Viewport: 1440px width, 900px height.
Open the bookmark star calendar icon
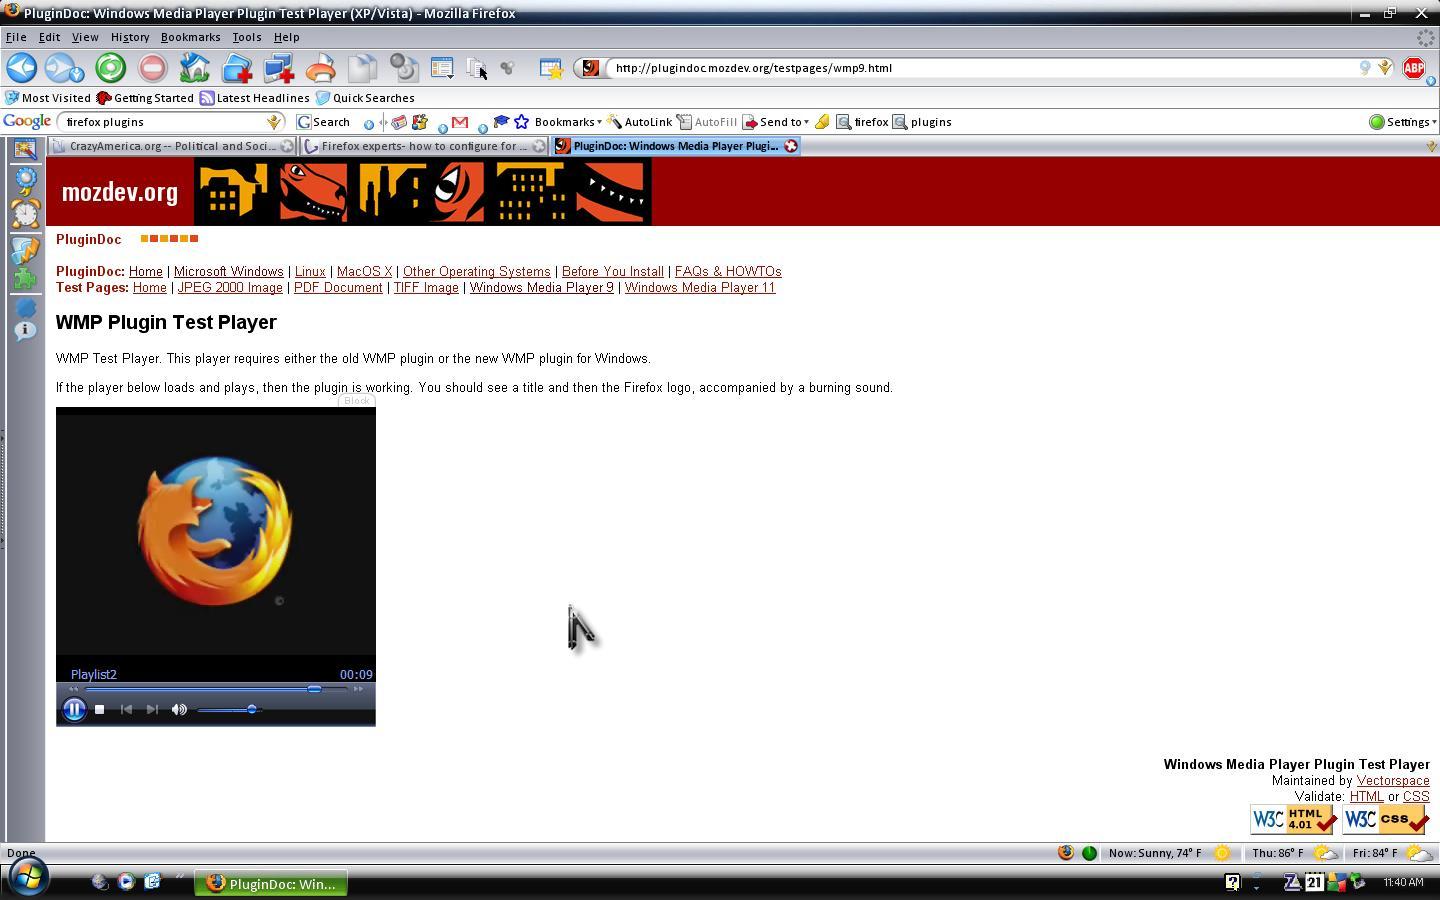pos(551,68)
